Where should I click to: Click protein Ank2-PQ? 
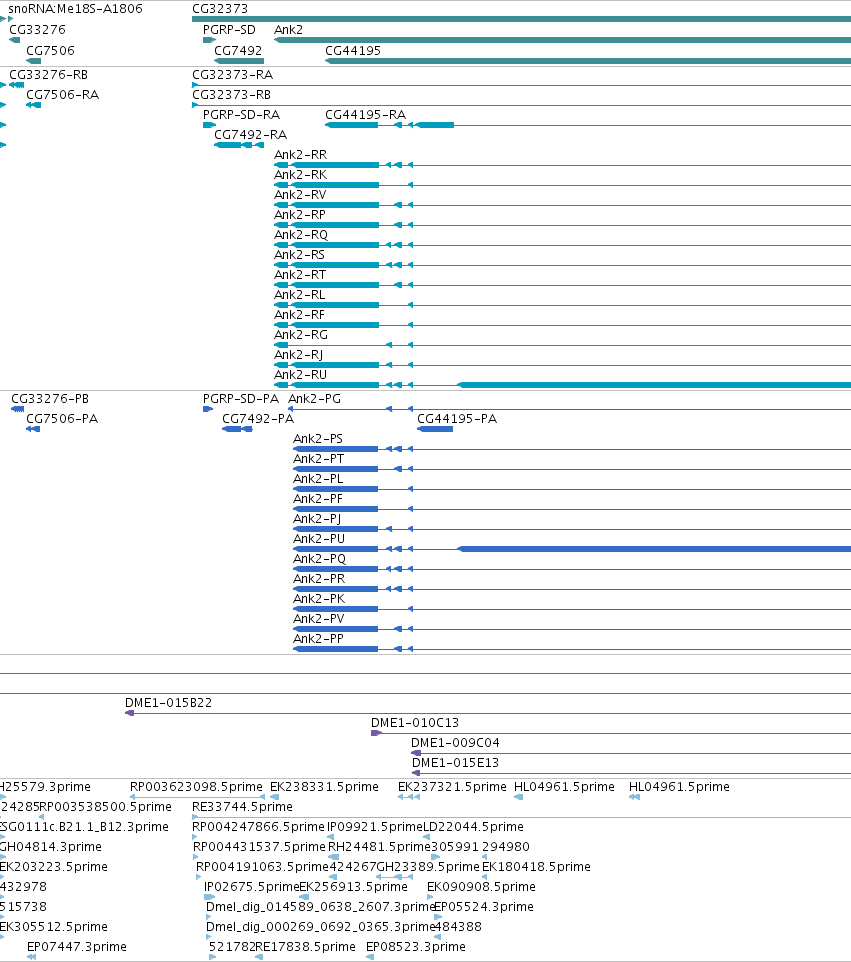320,559
